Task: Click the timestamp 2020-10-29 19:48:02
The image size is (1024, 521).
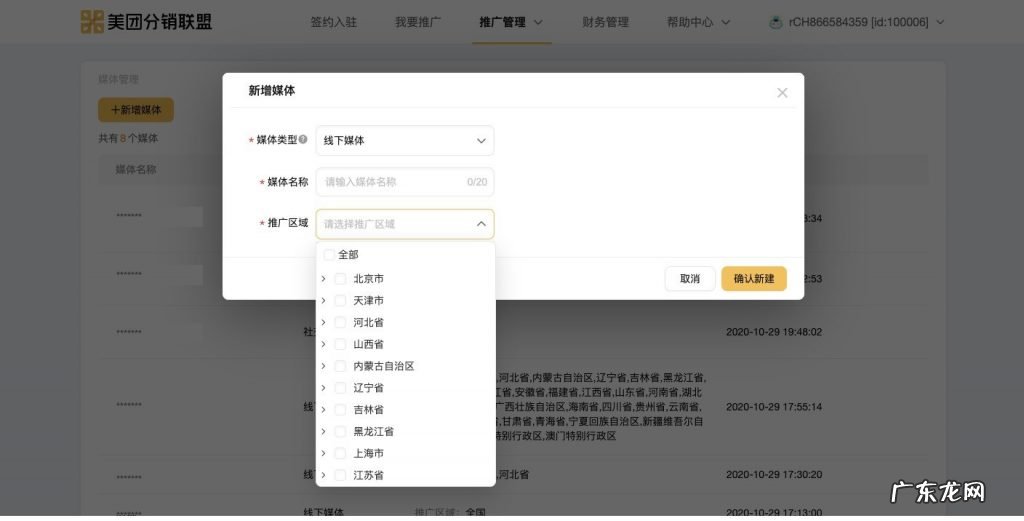Action: click(x=774, y=332)
